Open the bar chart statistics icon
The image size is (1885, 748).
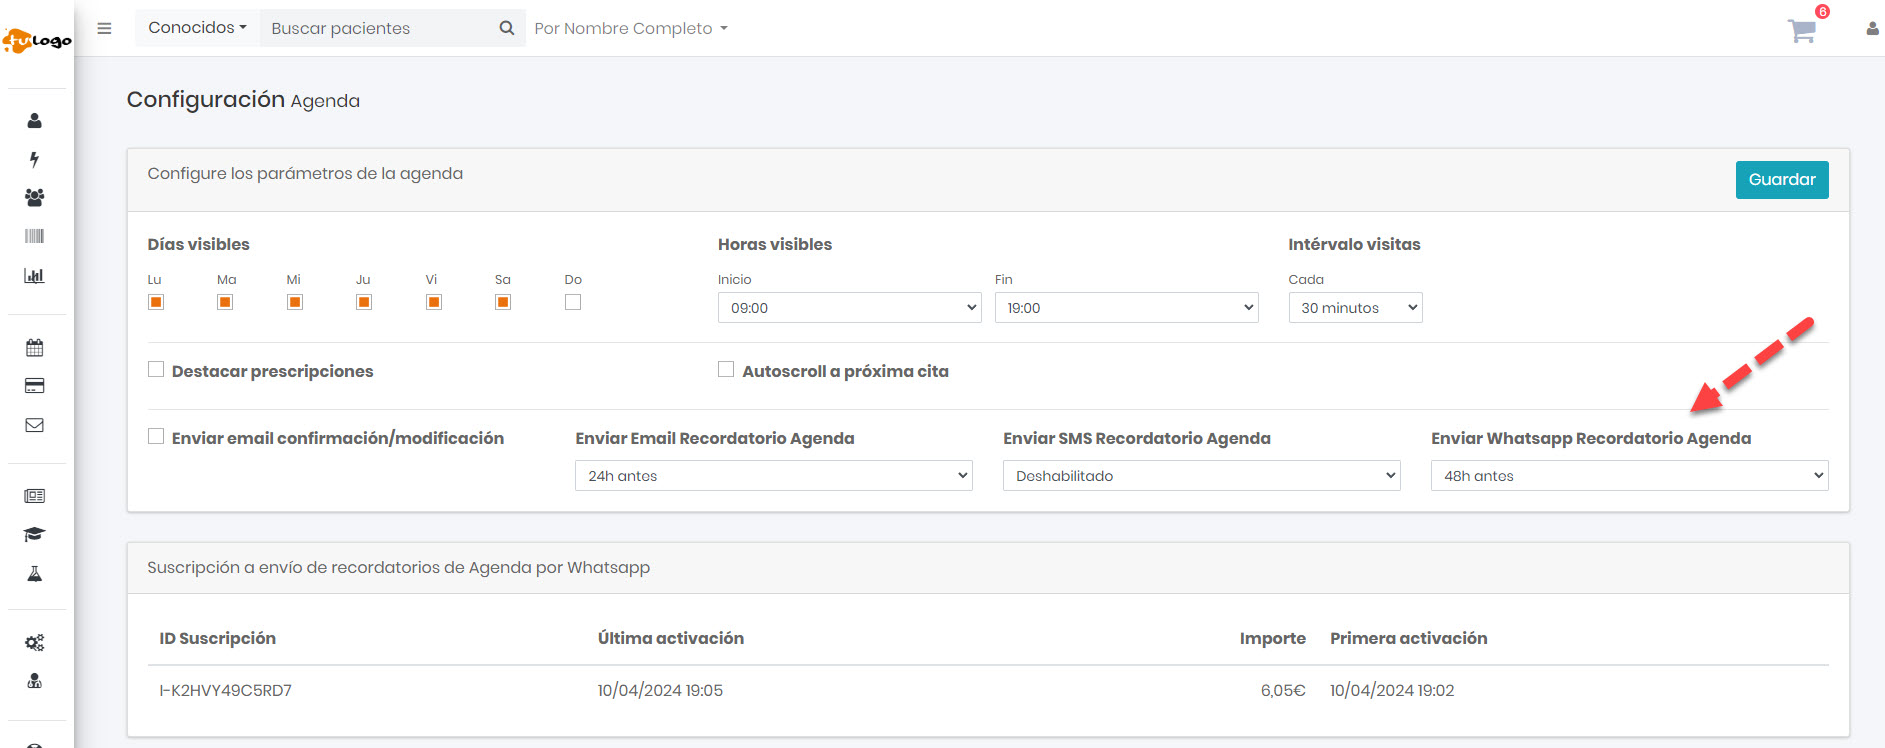(35, 276)
